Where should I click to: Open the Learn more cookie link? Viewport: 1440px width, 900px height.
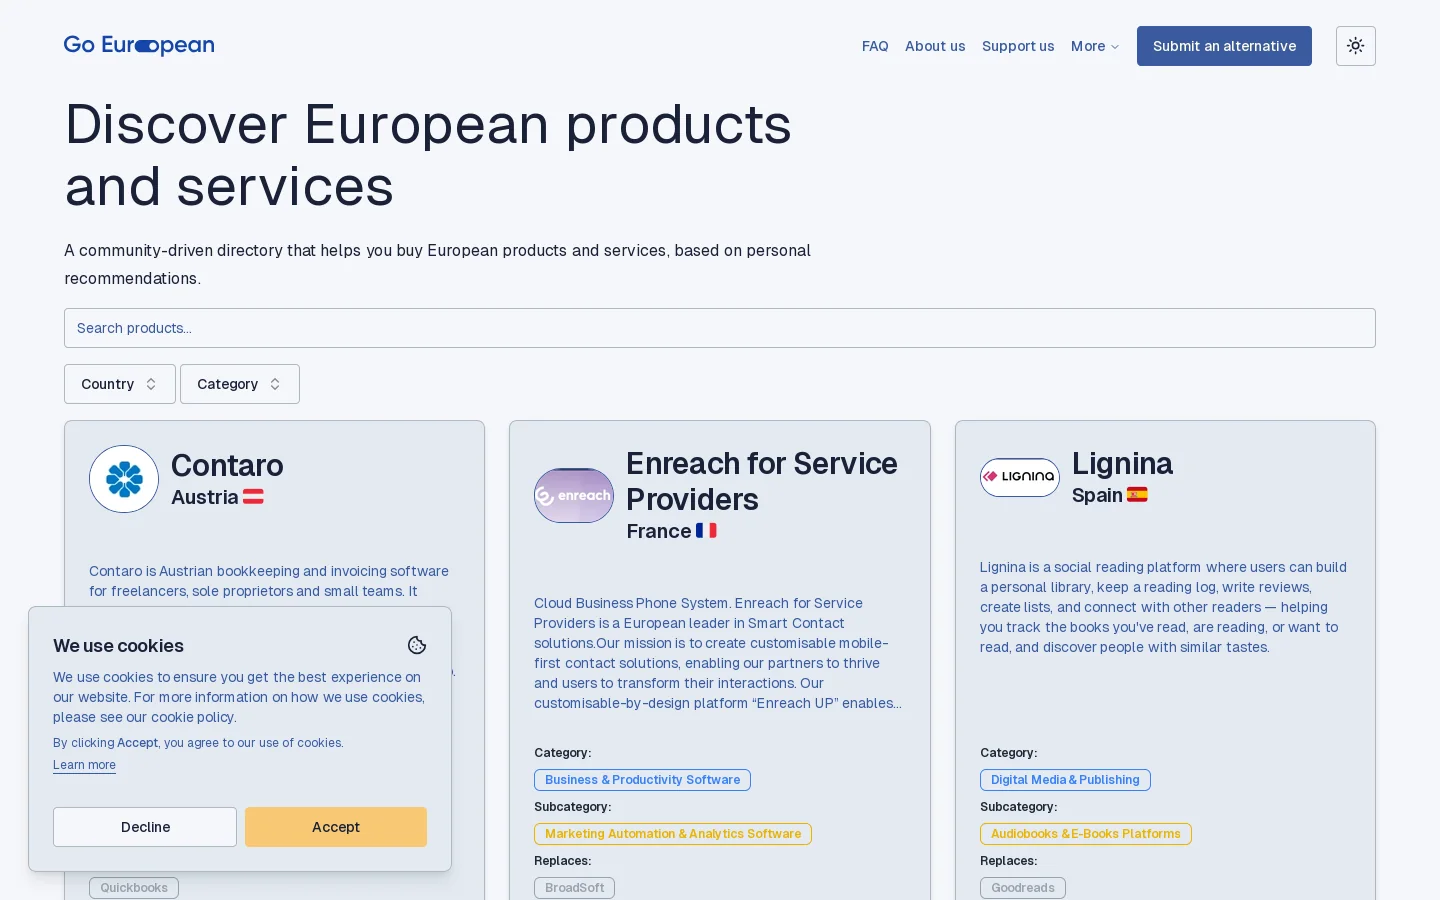[84, 765]
